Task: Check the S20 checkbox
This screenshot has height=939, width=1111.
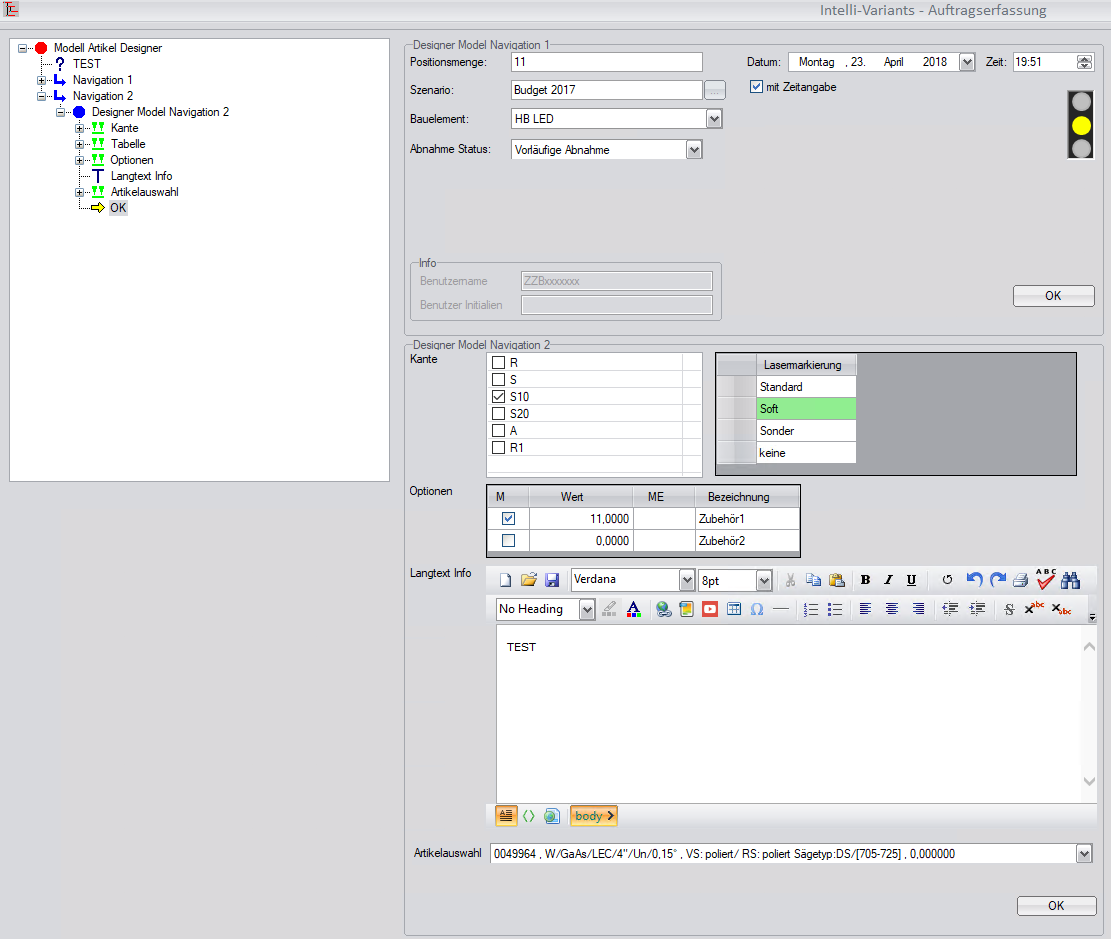Action: click(x=499, y=414)
